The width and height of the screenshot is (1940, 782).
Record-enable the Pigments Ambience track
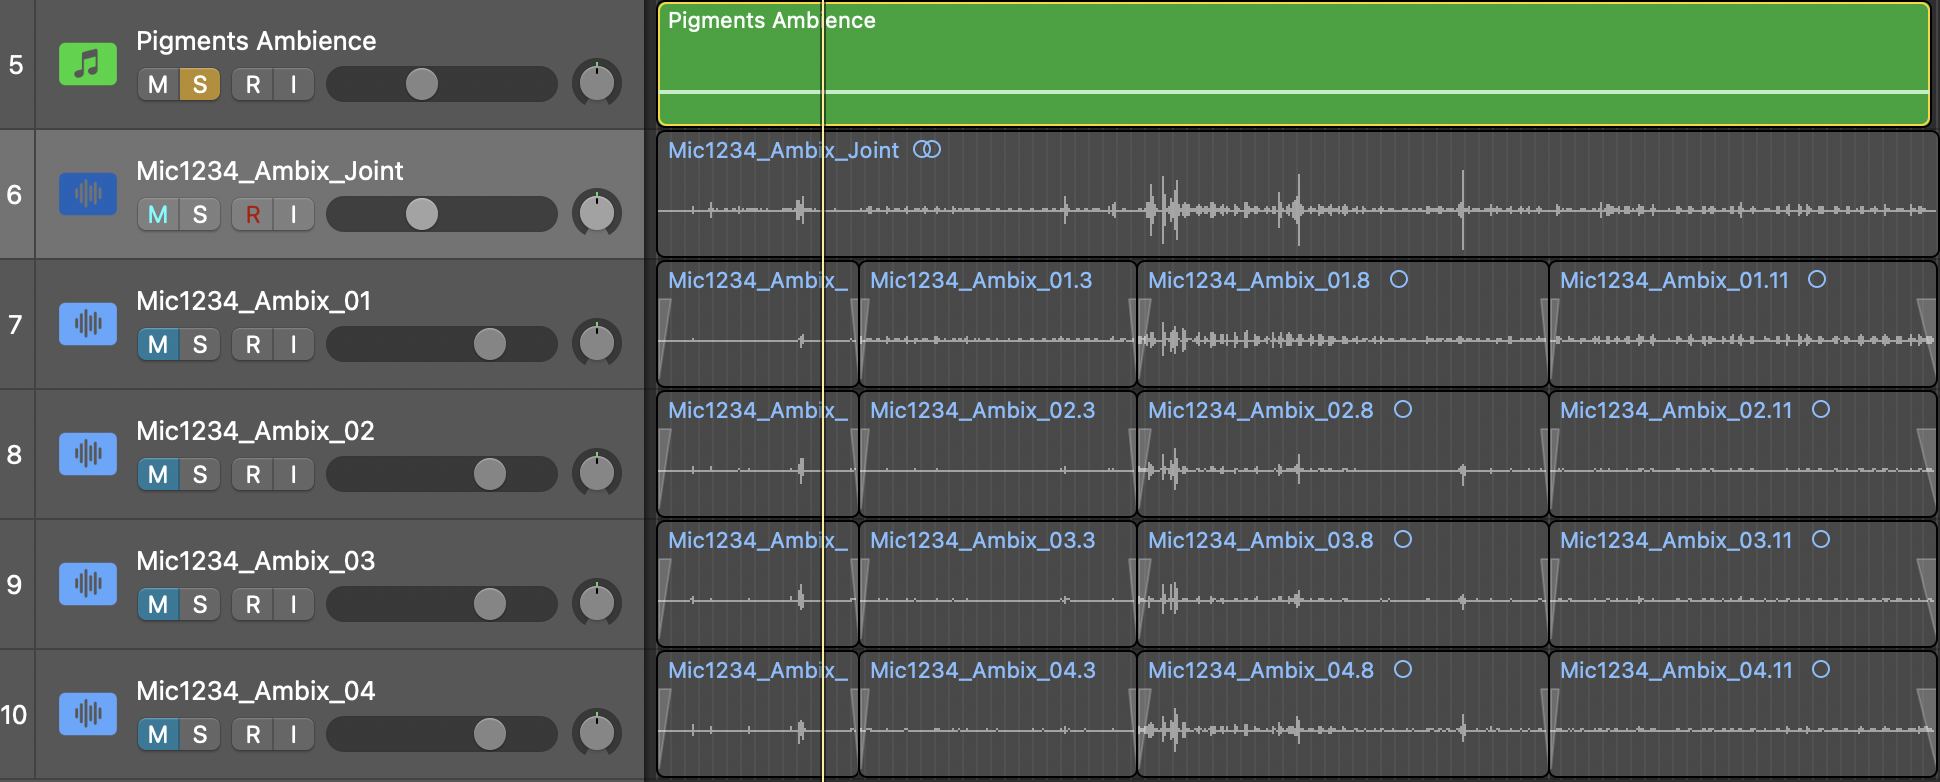(x=253, y=85)
